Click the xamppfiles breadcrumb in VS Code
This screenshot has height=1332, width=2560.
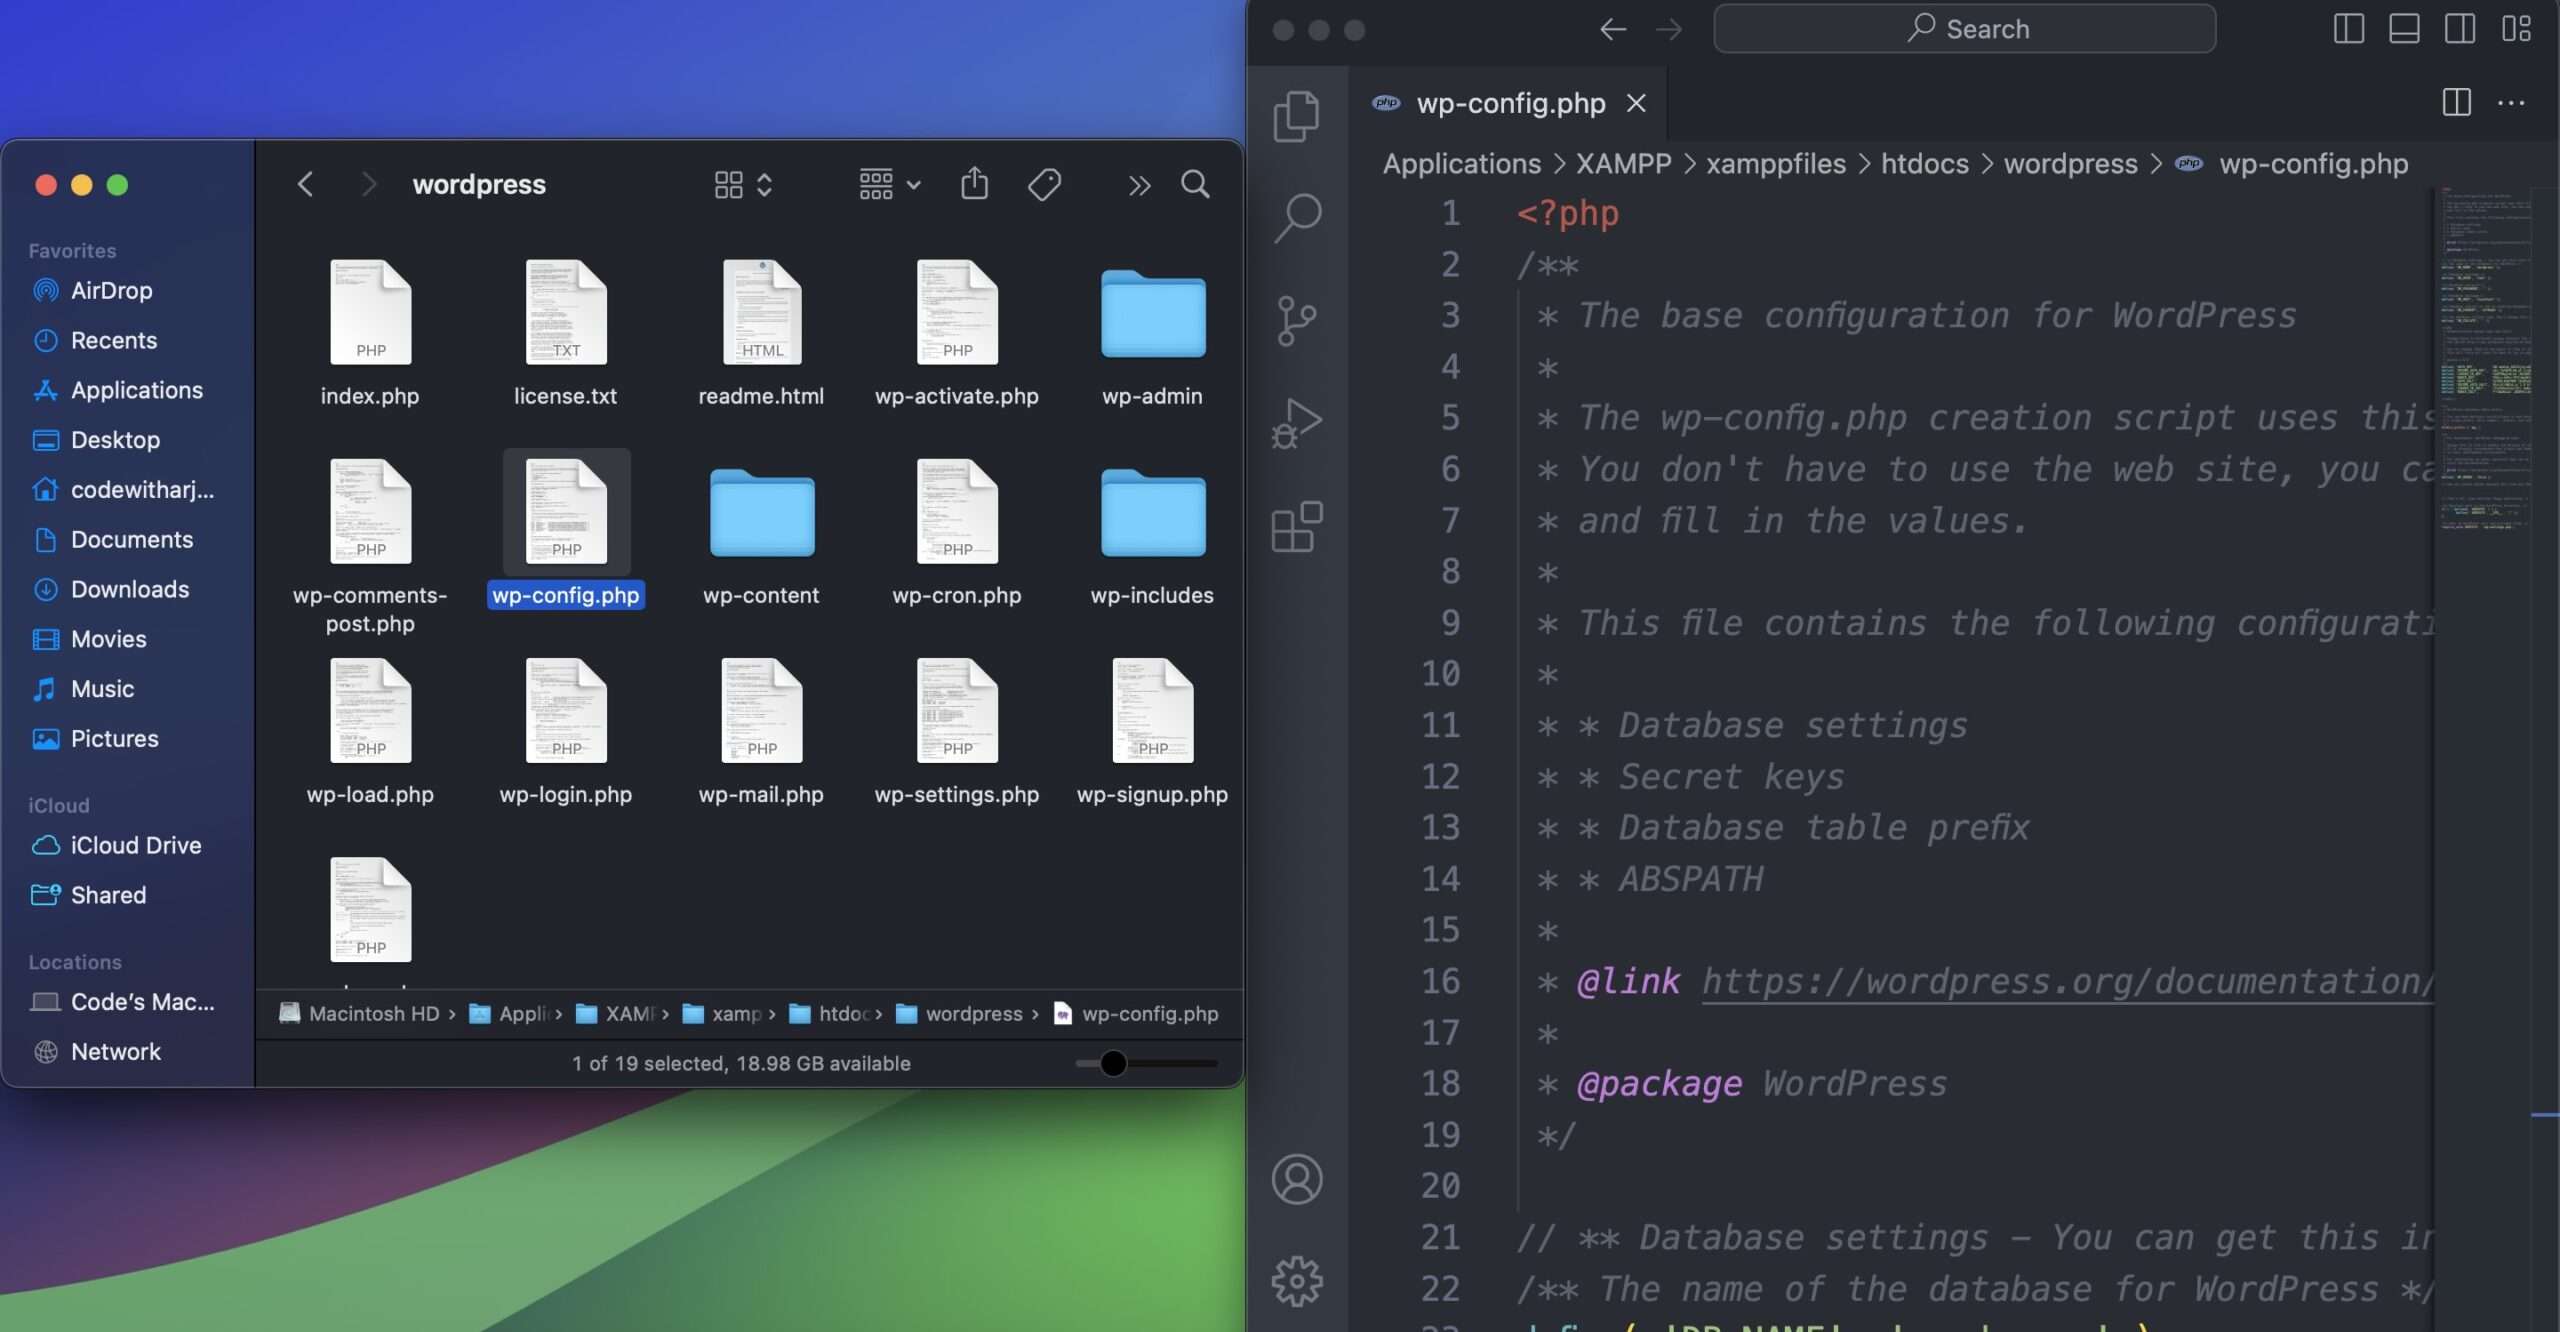(x=1775, y=164)
